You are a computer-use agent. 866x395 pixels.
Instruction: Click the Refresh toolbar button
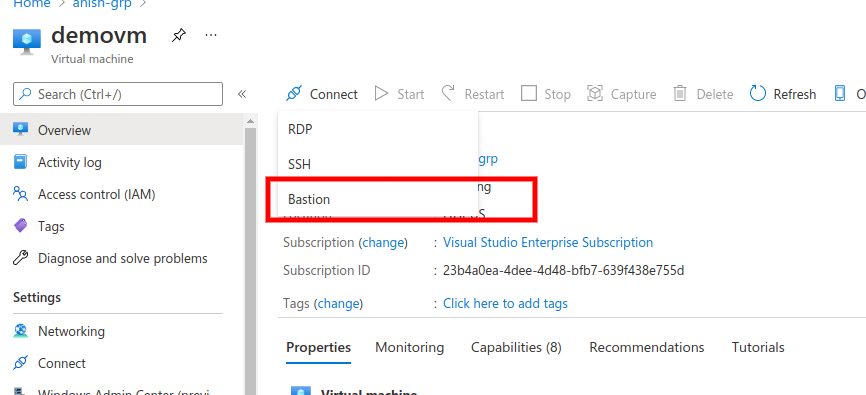coord(783,94)
